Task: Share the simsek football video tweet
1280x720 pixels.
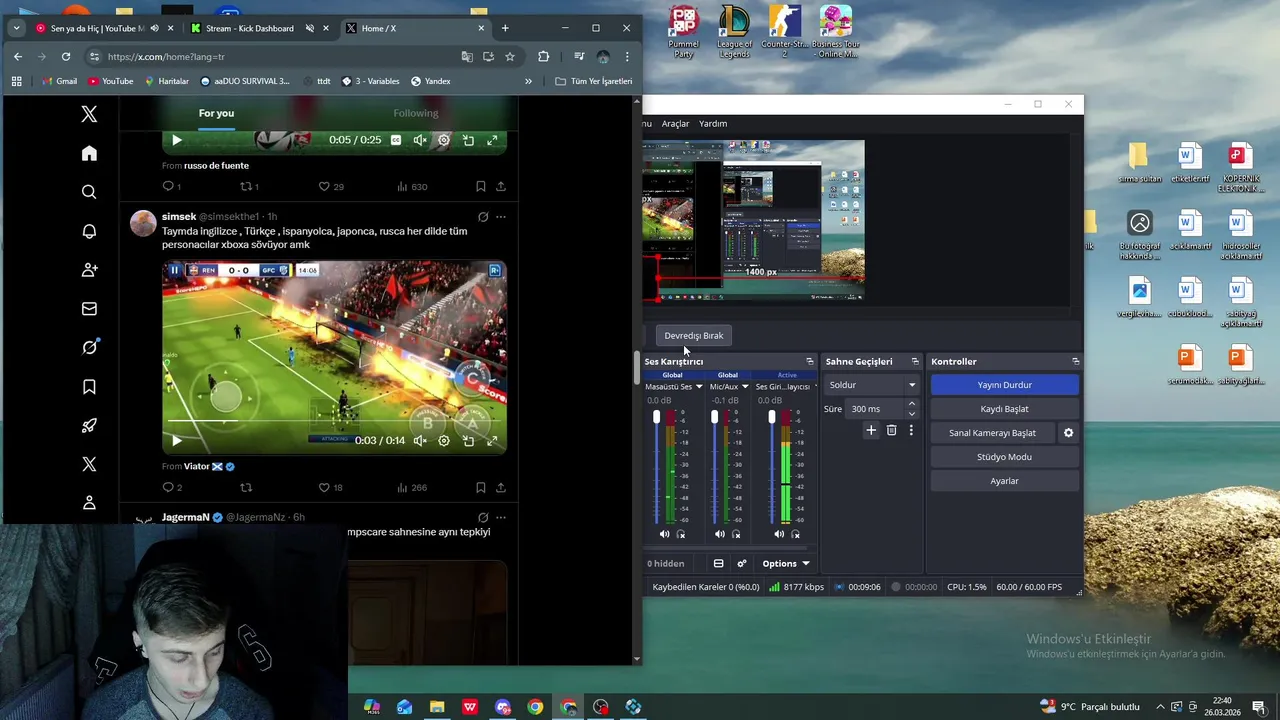Action: point(501,488)
